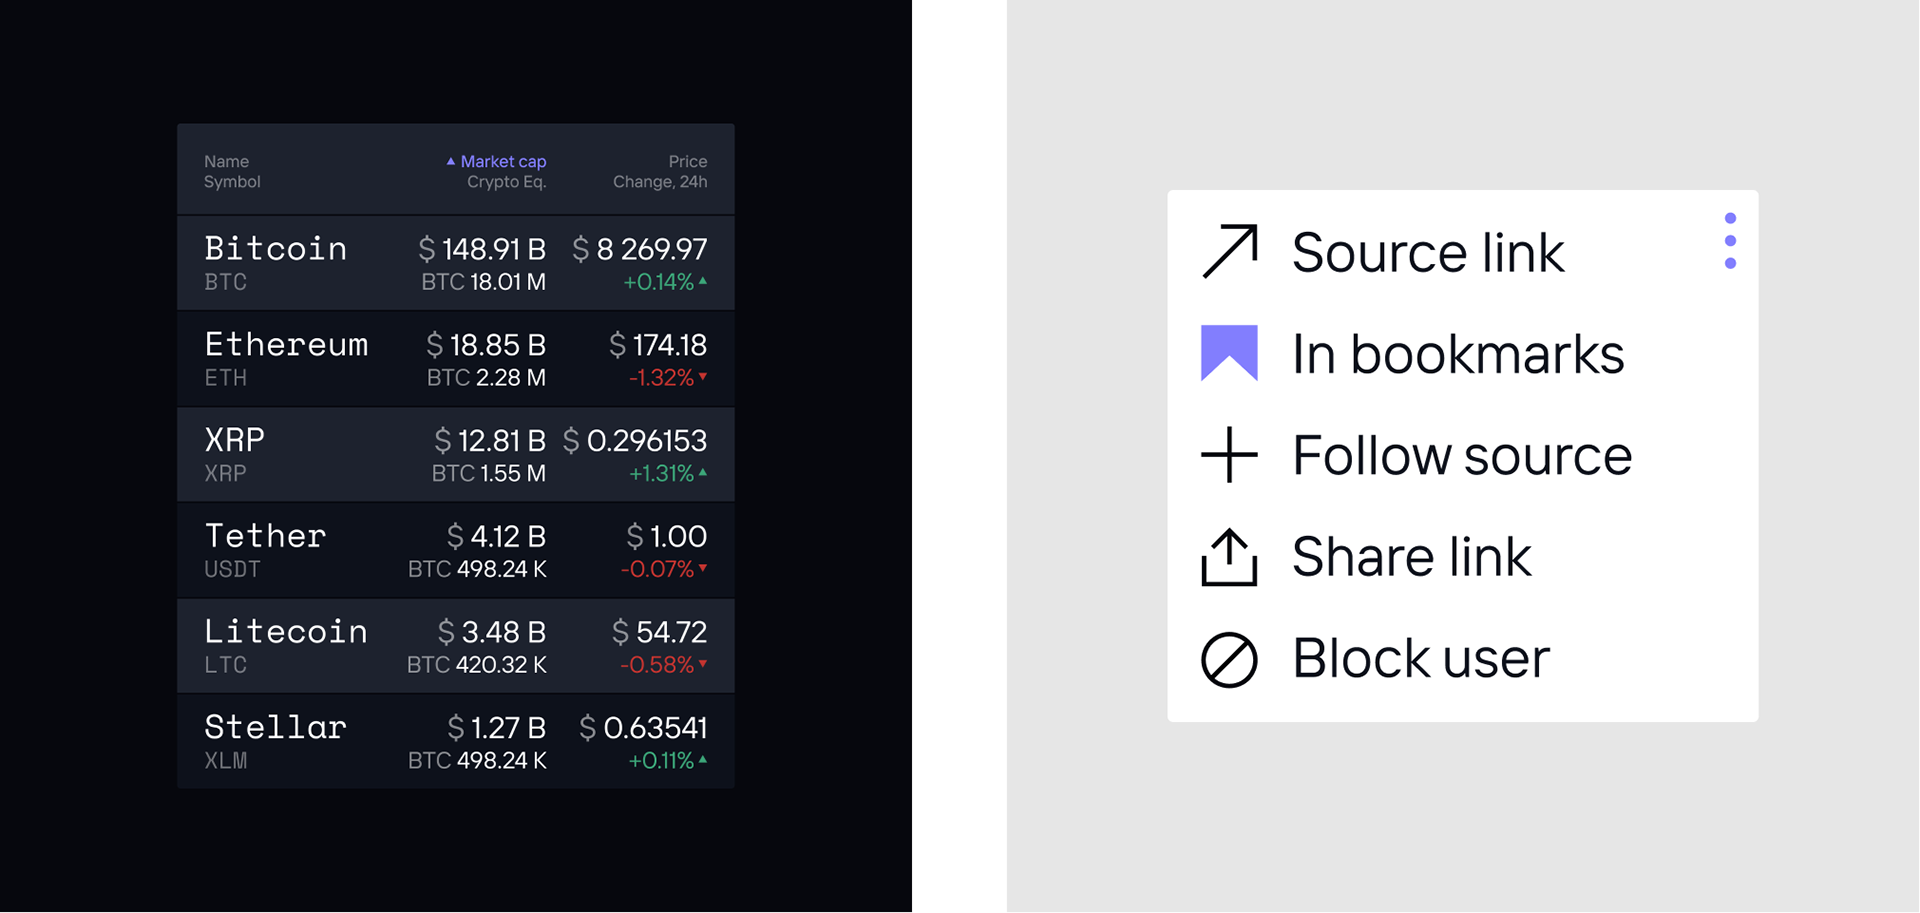The height and width of the screenshot is (913, 1920).
Task: Click the share upload icon
Action: pos(1229,557)
